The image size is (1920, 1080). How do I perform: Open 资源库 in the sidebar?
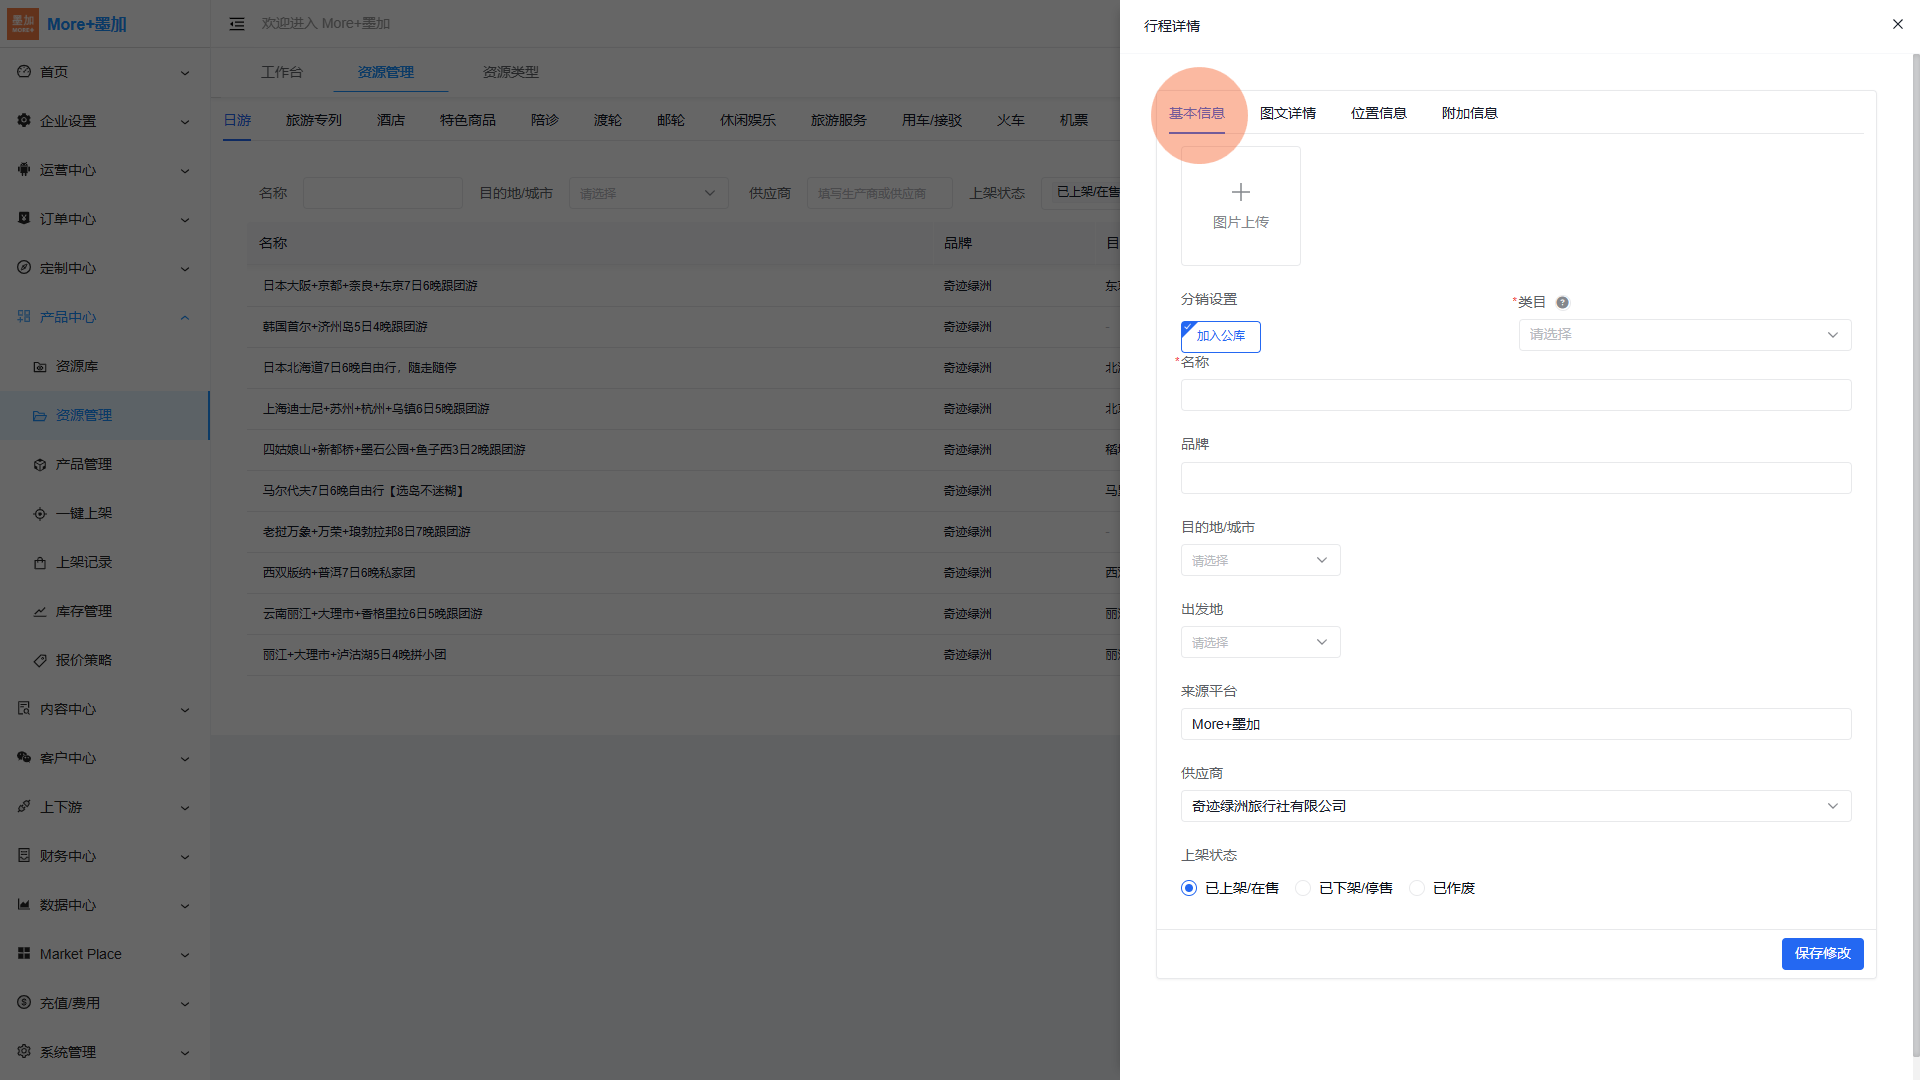[77, 366]
